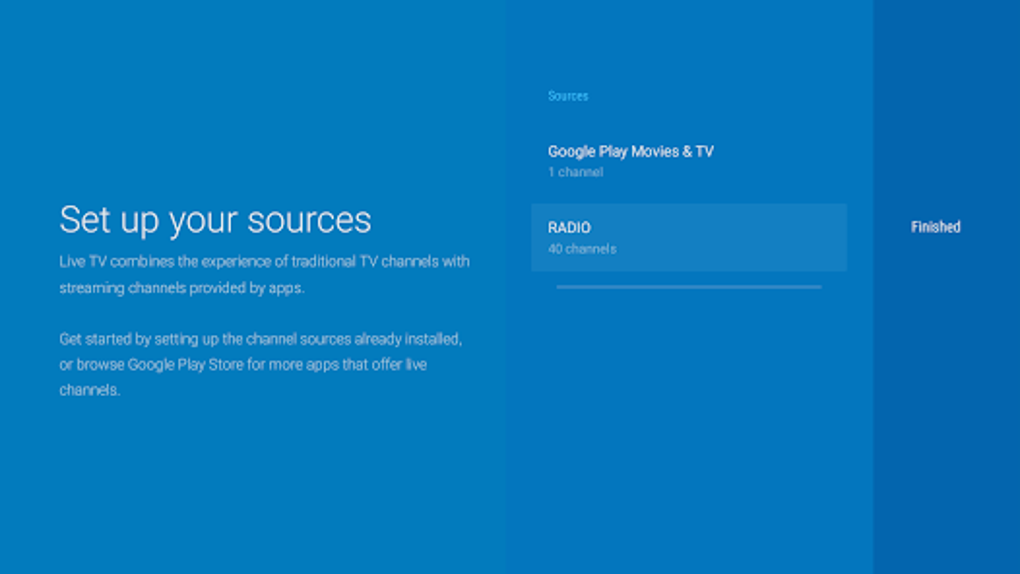The image size is (1020, 574).
Task: Click the divider line below RADIO
Action: point(688,287)
